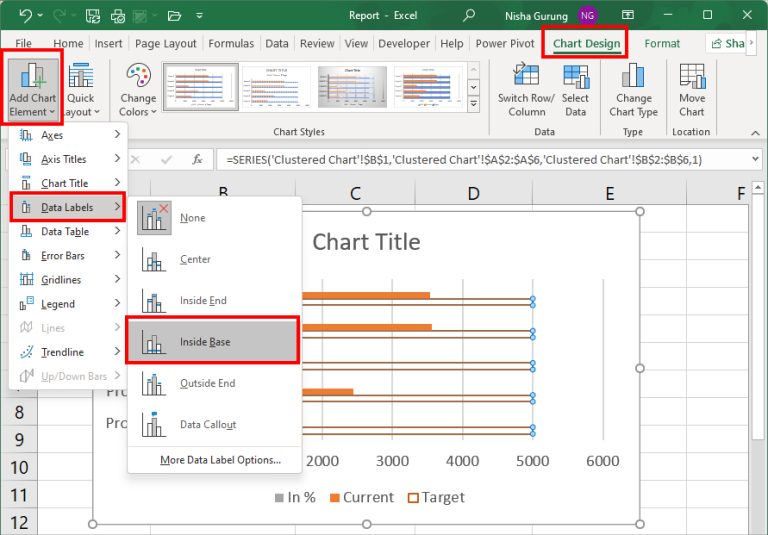Select the third gray chart style thumbnail

(x=353, y=87)
